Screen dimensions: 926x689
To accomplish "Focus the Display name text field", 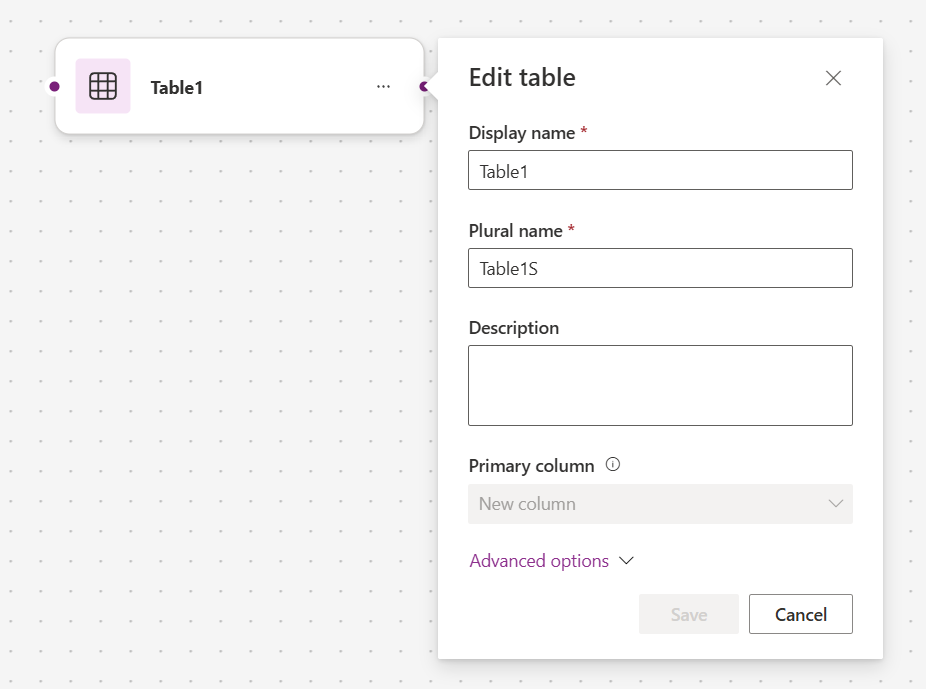I will coord(660,170).
